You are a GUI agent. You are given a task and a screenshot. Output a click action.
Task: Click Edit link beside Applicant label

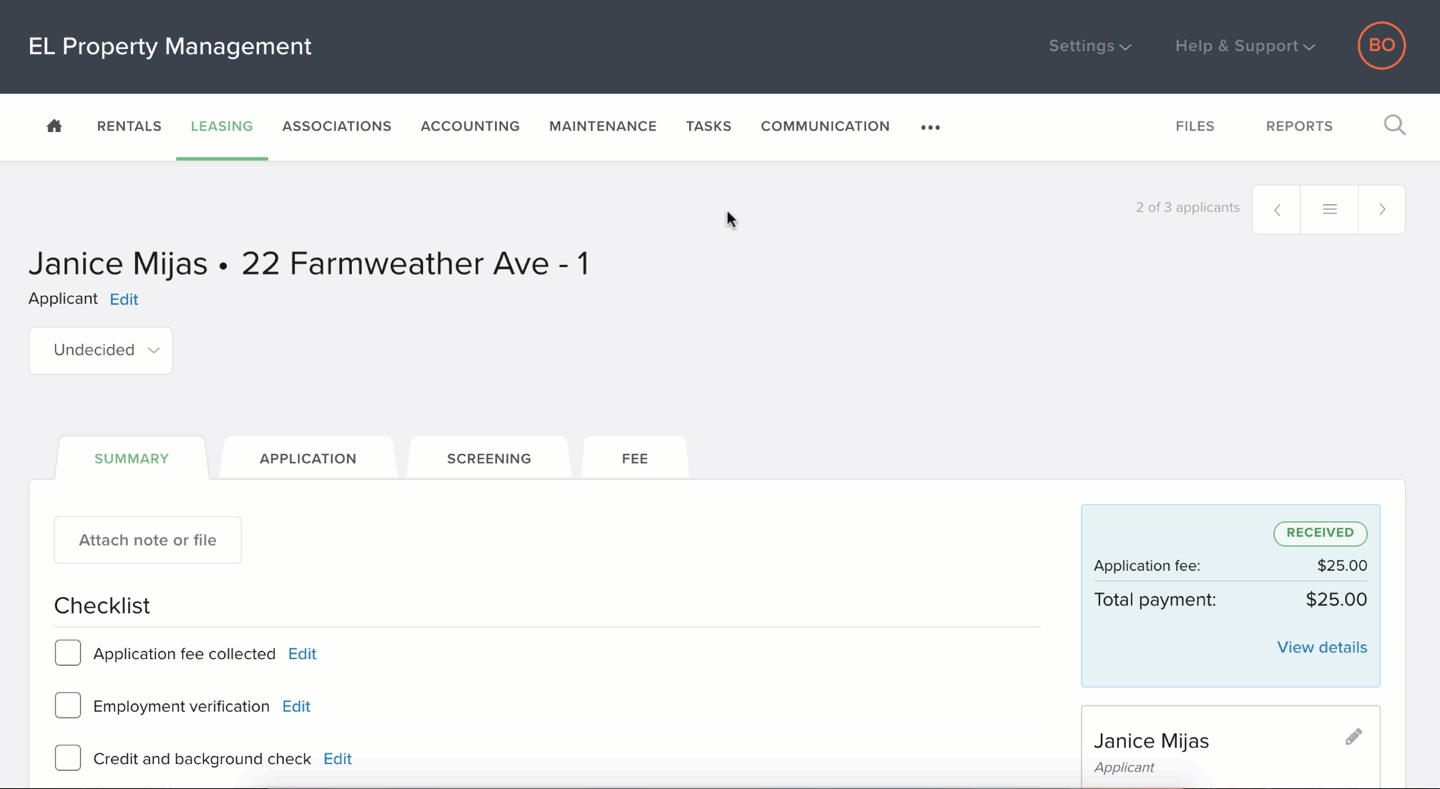coord(124,300)
